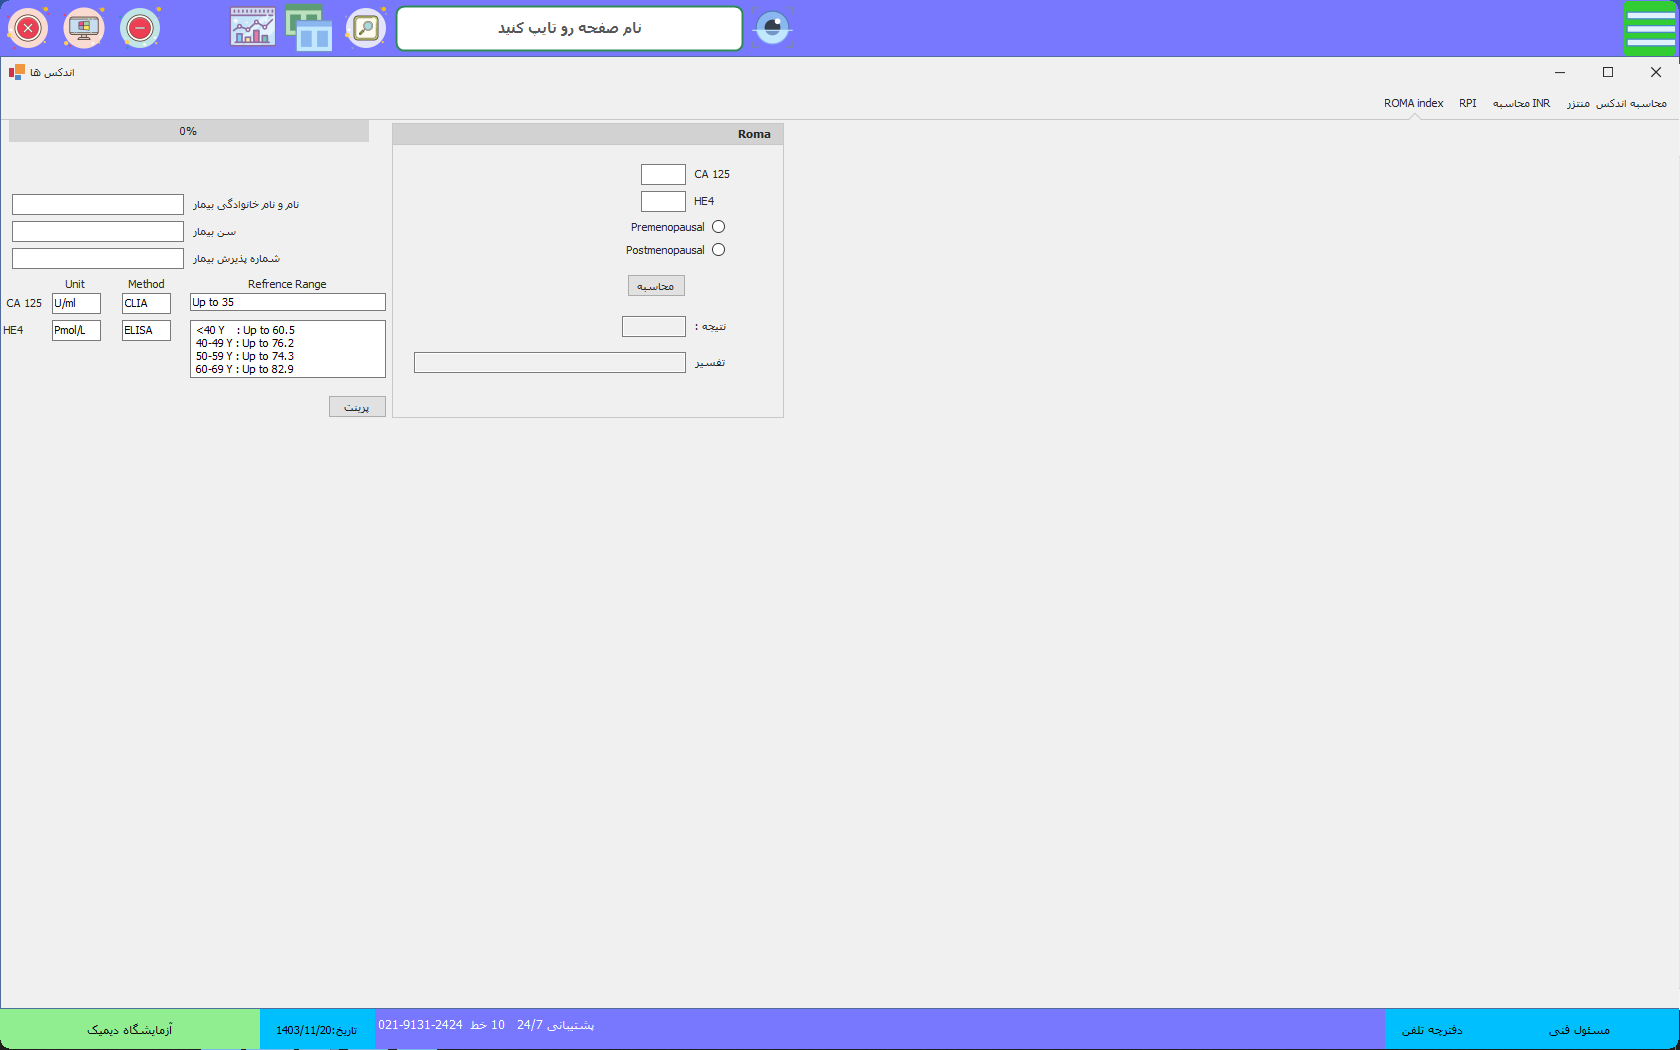Switch to the RPI tab
The height and width of the screenshot is (1050, 1680).
pyautogui.click(x=1467, y=103)
